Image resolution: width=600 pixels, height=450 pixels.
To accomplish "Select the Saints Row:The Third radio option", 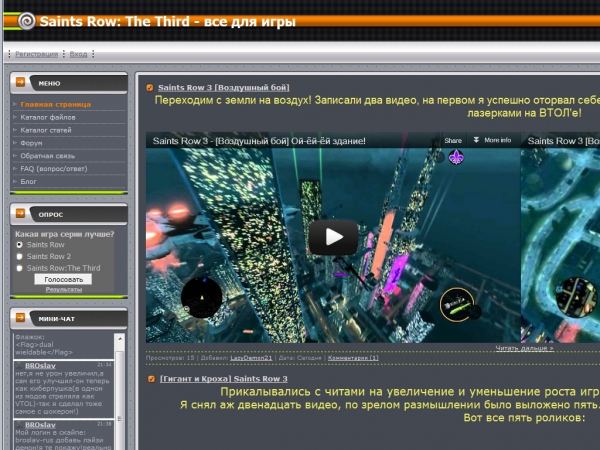I will pos(19,268).
